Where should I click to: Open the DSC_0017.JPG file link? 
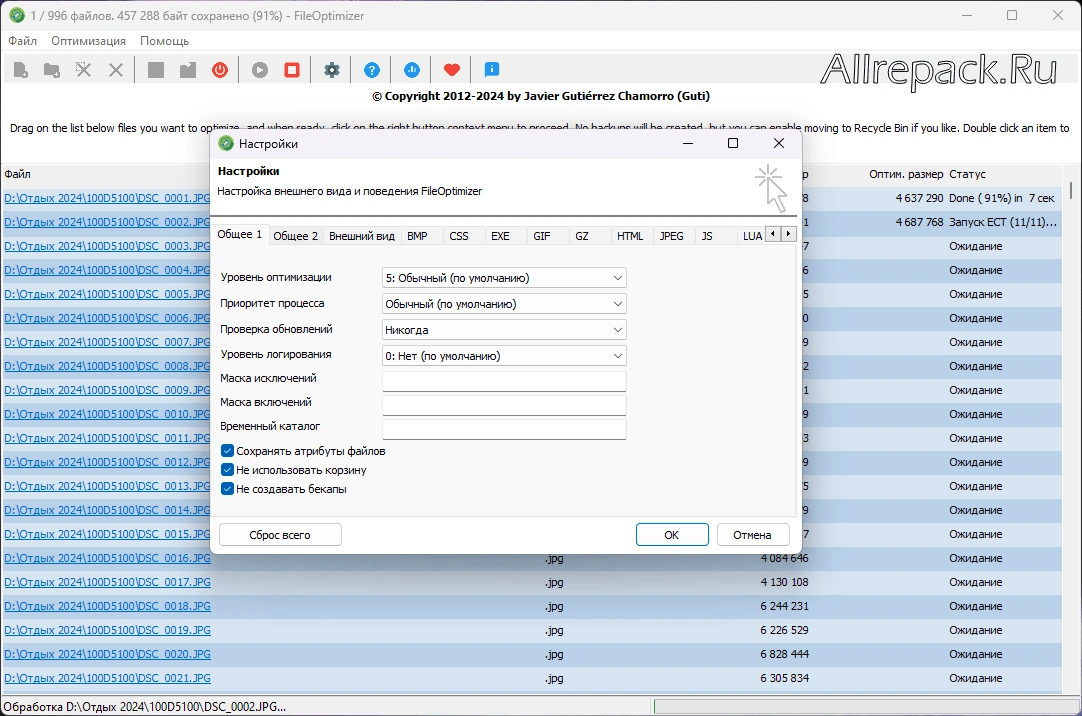click(107, 582)
